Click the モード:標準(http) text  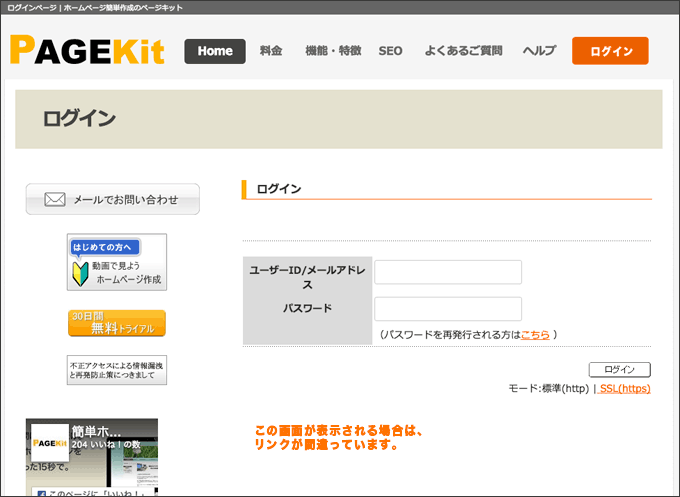[x=549, y=389]
